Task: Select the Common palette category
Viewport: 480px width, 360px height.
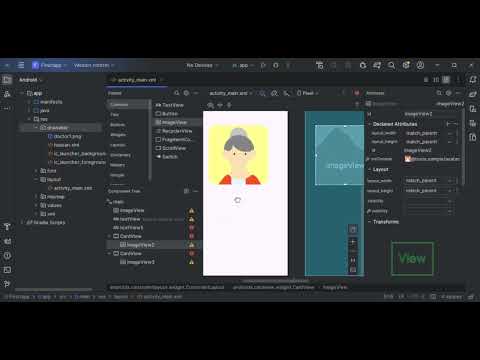Action: pyautogui.click(x=128, y=104)
